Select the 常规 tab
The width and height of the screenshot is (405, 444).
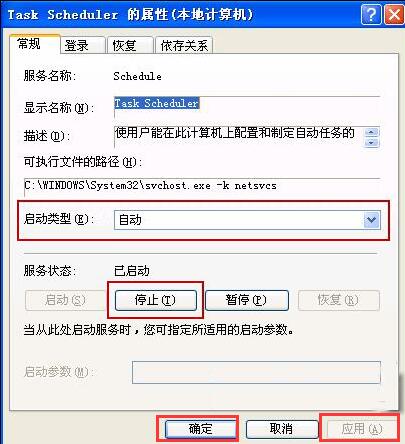35,44
